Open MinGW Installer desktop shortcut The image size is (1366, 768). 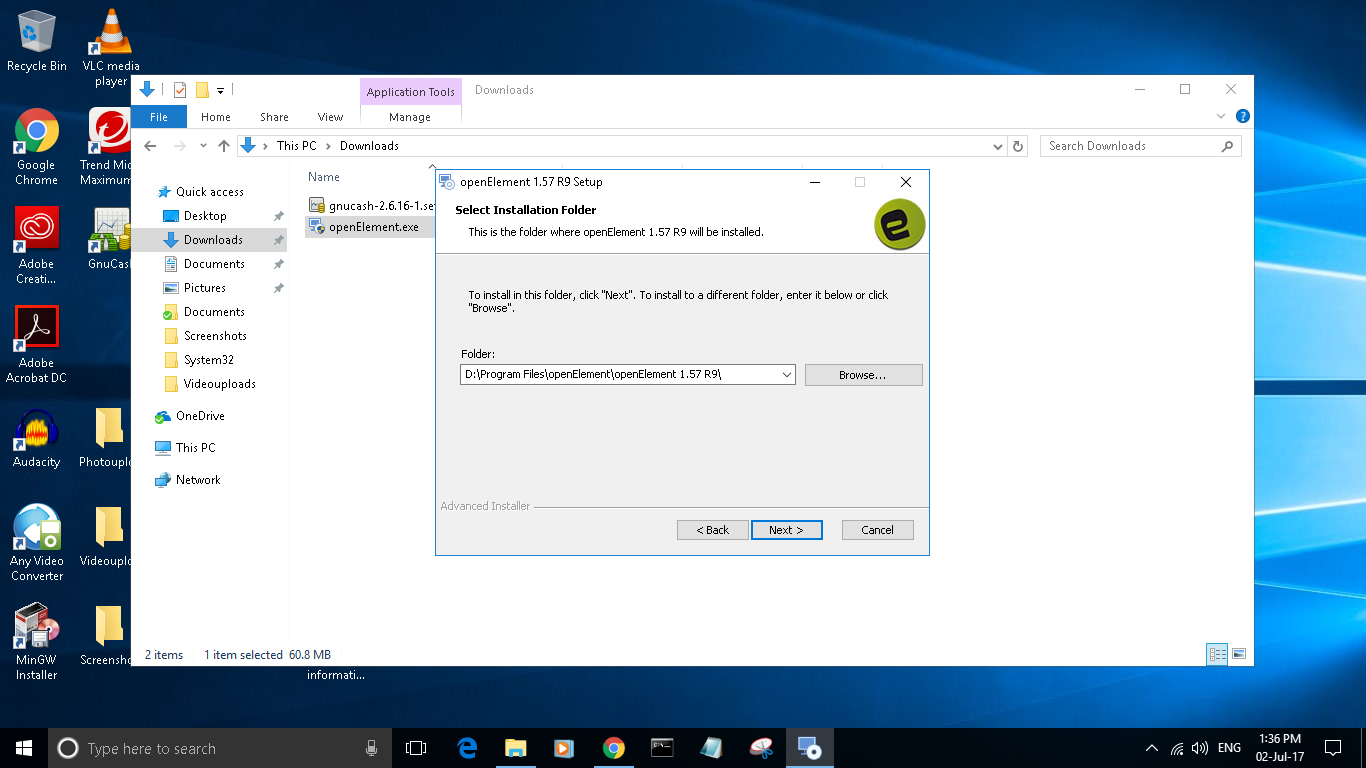point(37,641)
